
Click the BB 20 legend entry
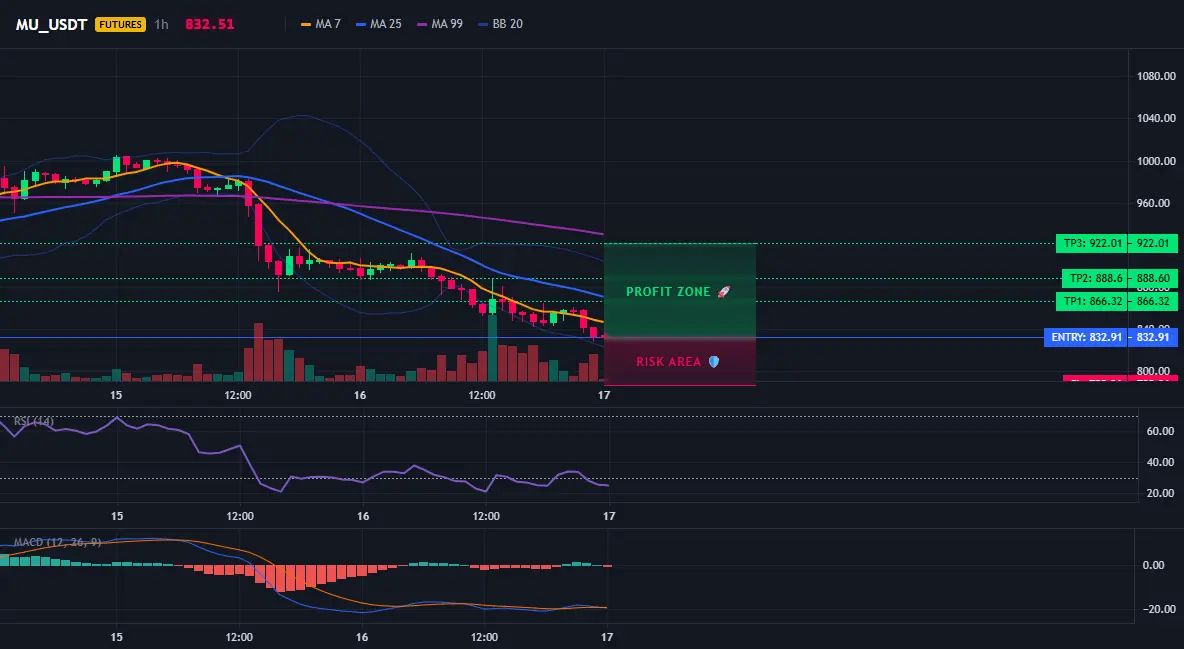pyautogui.click(x=501, y=24)
